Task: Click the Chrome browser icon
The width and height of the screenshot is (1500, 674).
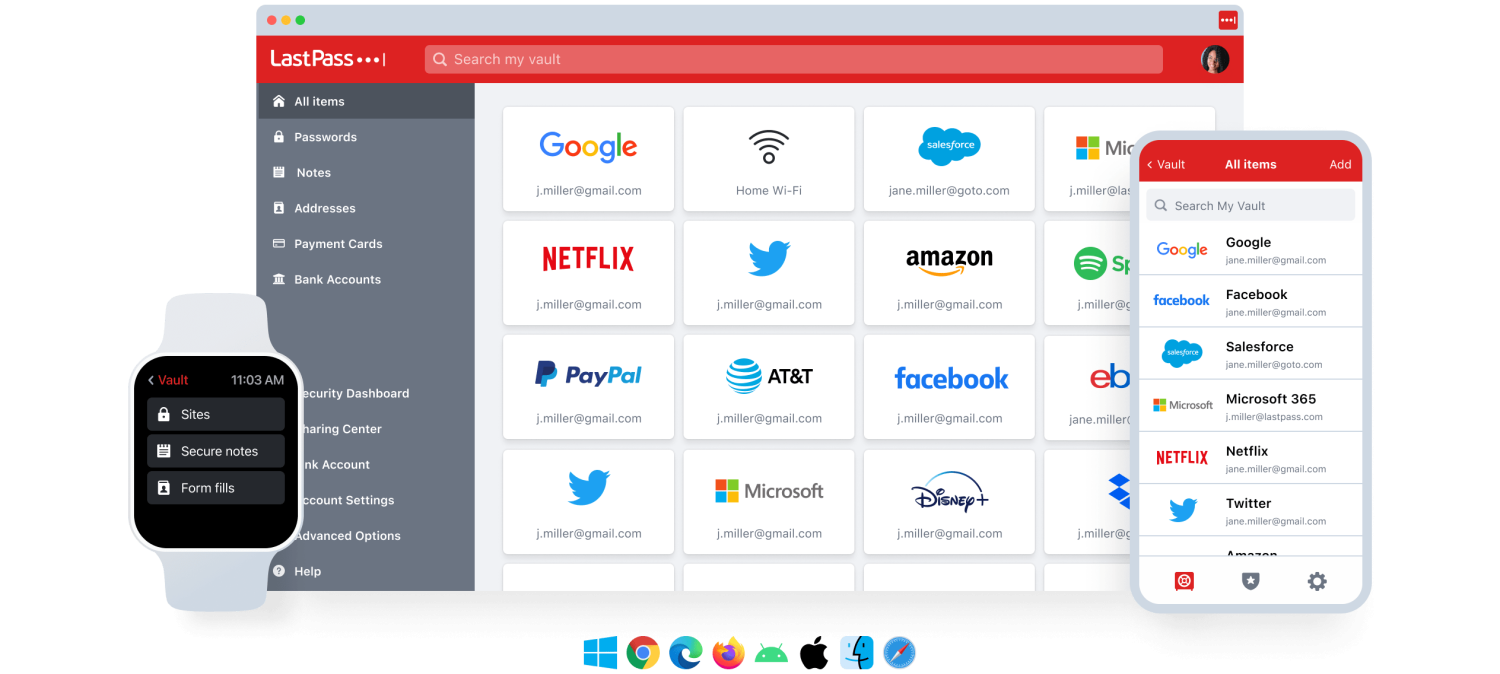Action: (x=643, y=654)
